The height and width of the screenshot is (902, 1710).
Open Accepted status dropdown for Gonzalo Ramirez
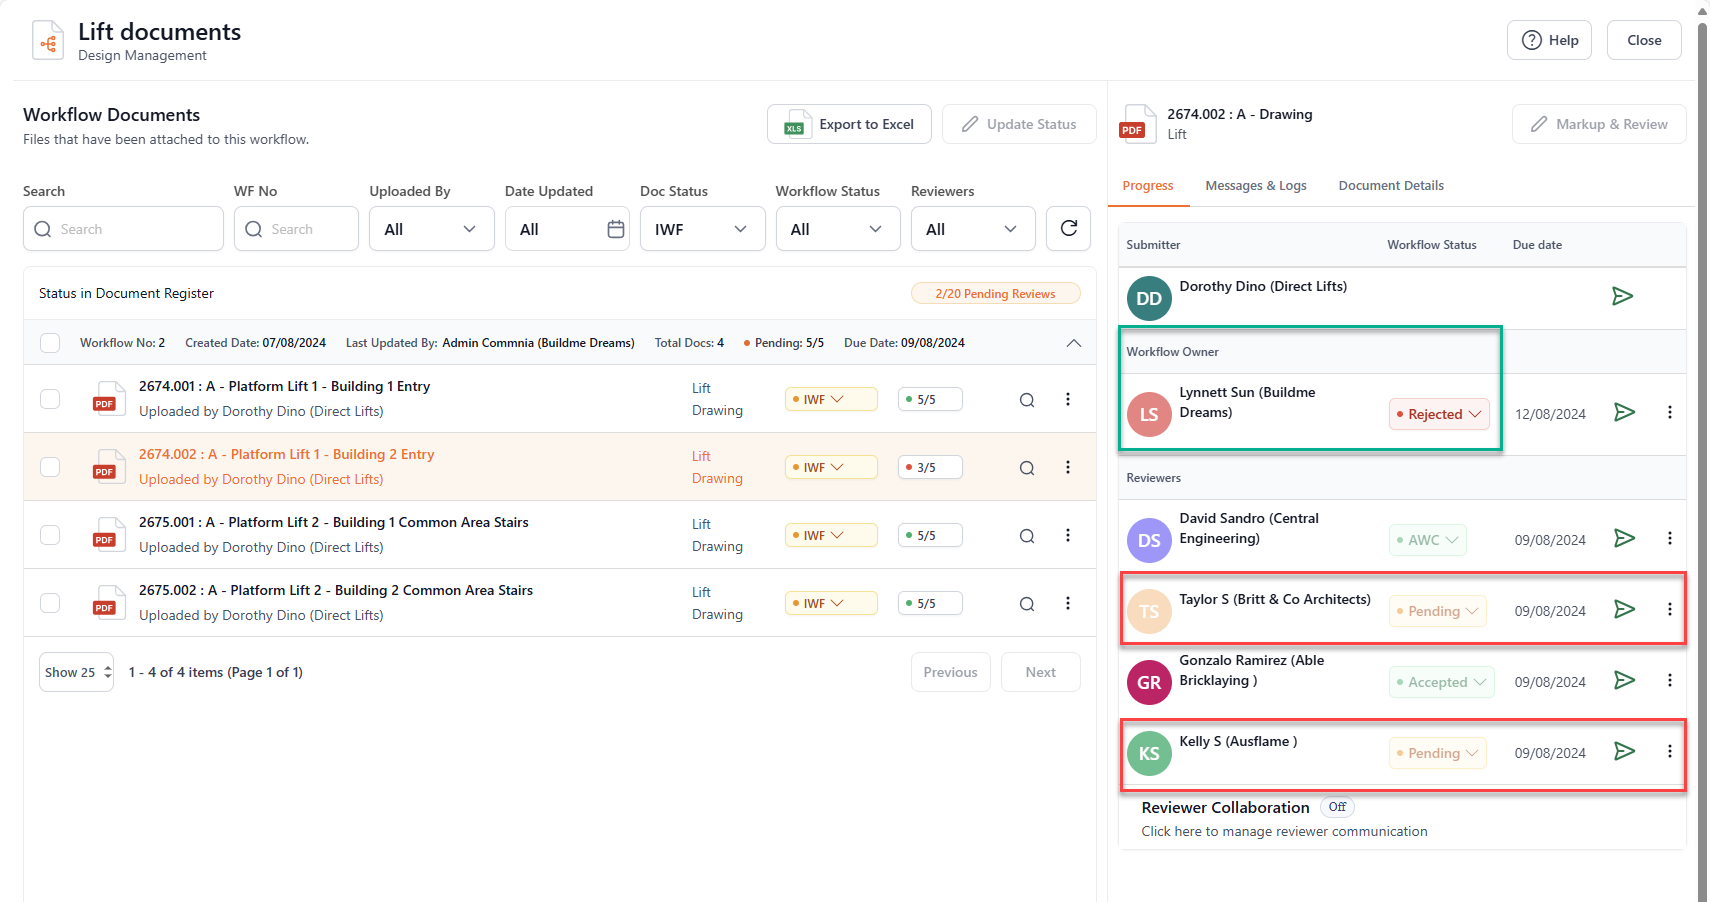(x=1441, y=682)
